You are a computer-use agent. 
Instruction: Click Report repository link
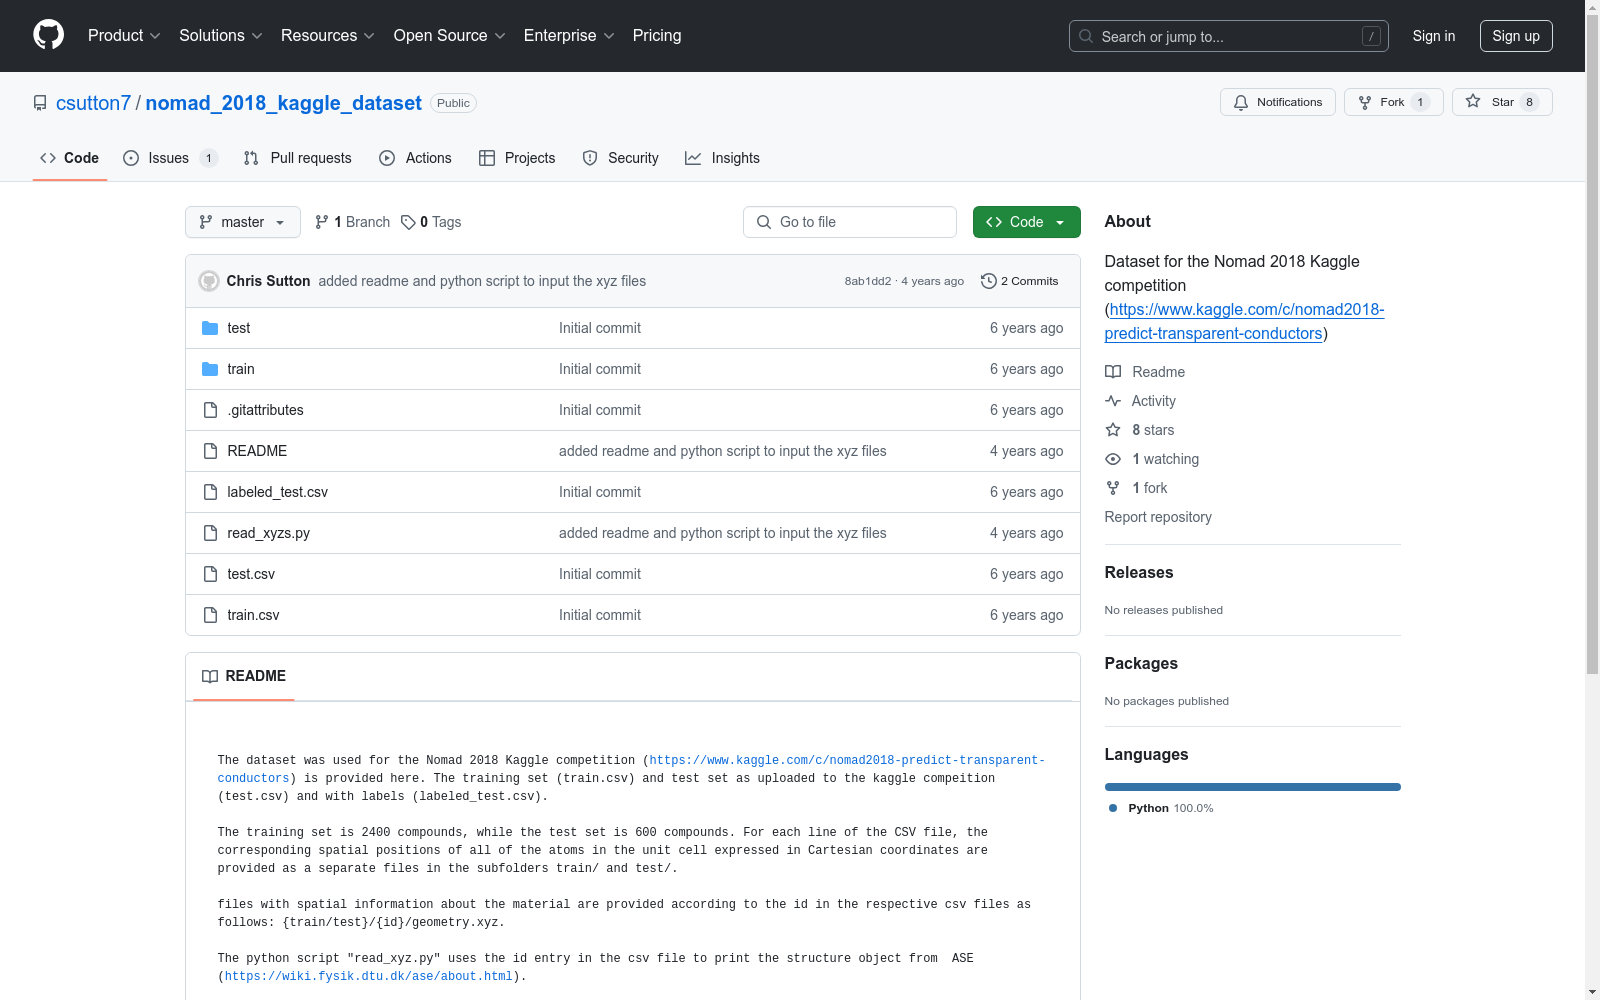[1158, 517]
